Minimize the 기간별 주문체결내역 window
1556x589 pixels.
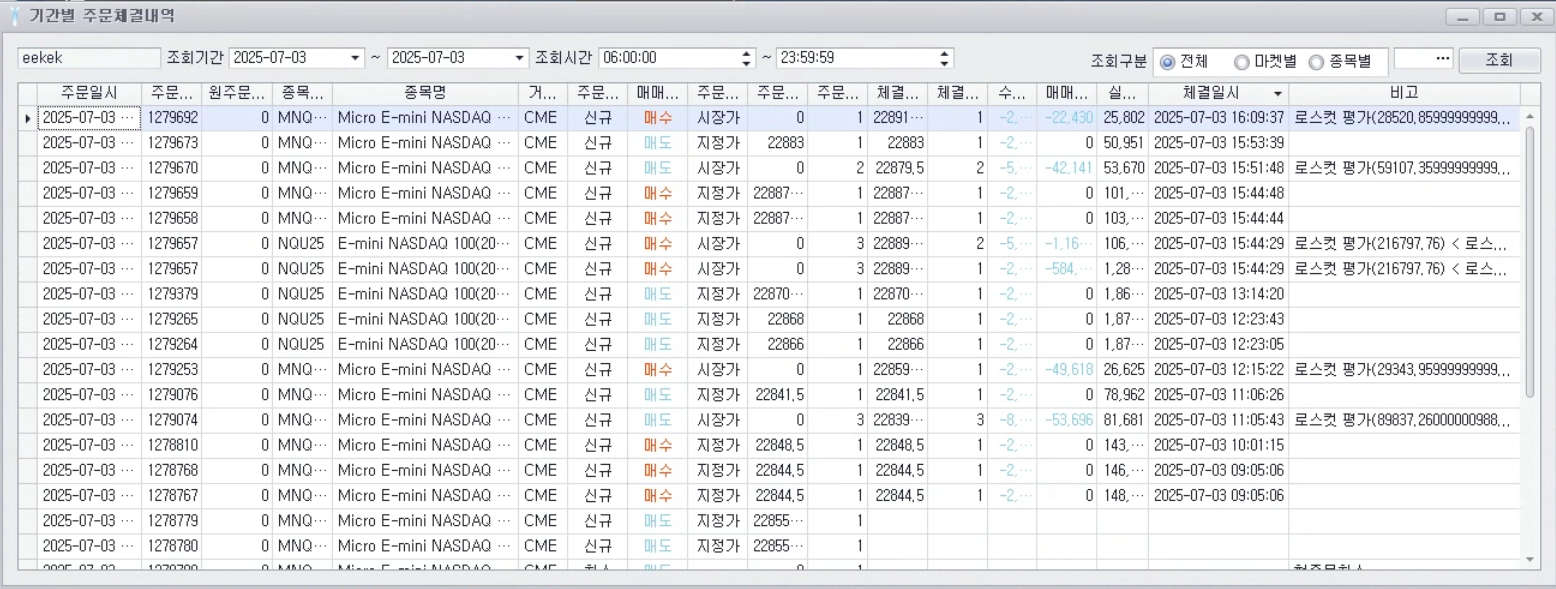click(x=1462, y=17)
